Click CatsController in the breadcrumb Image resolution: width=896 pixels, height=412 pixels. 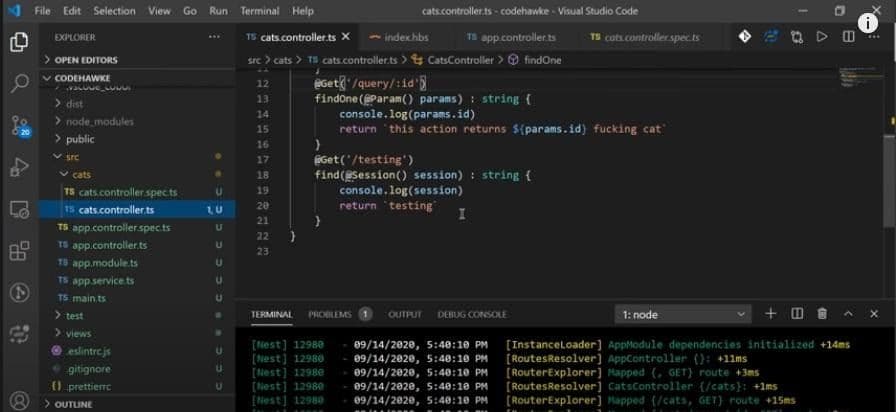460,60
